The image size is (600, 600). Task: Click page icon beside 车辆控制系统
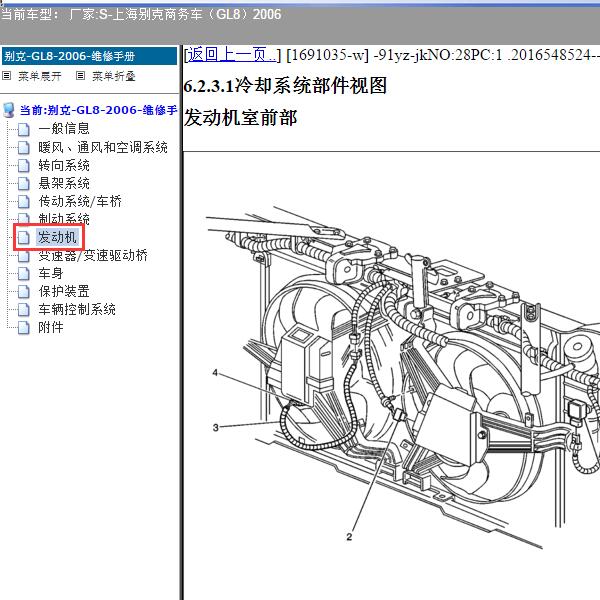click(24, 310)
